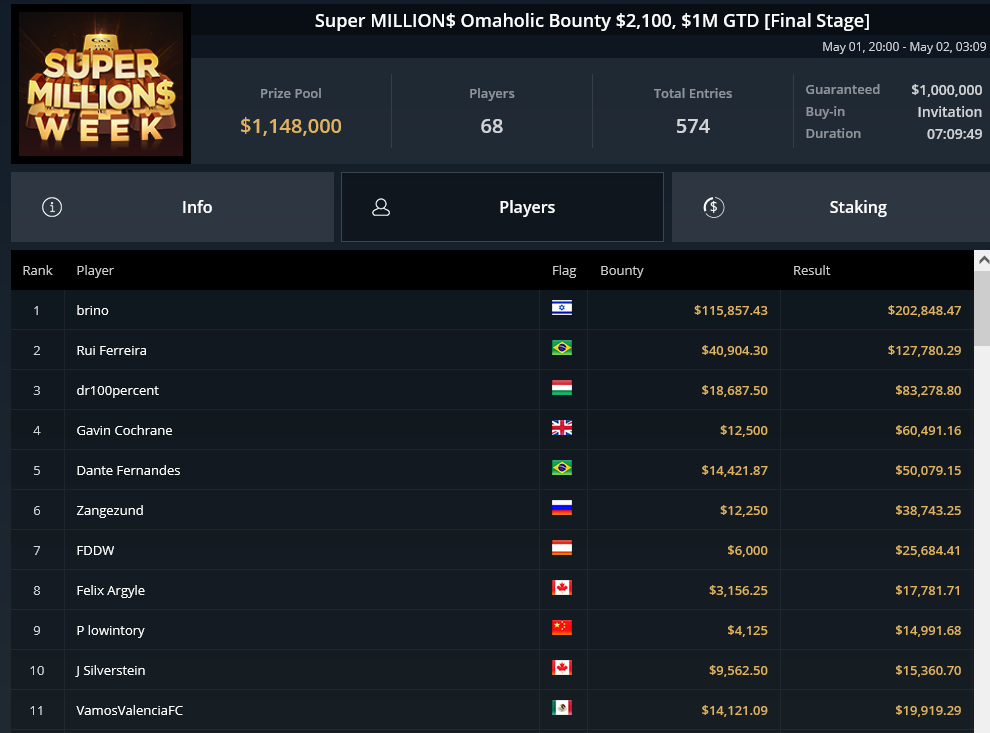Viewport: 990px width, 733px height.
Task: Click the player list scrollbar thumb
Action: (982, 308)
